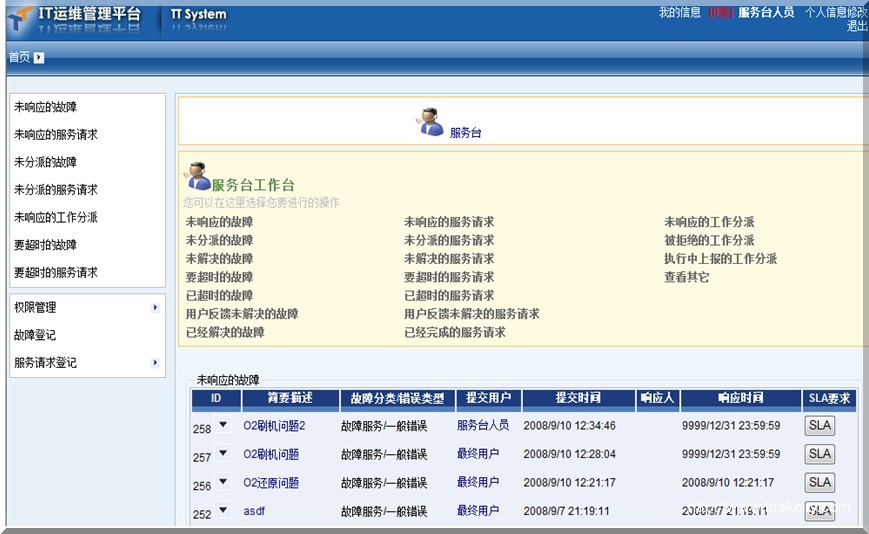Image resolution: width=869 pixels, height=534 pixels.
Task: Select 故障登记 in the left menu
Action: (x=35, y=336)
